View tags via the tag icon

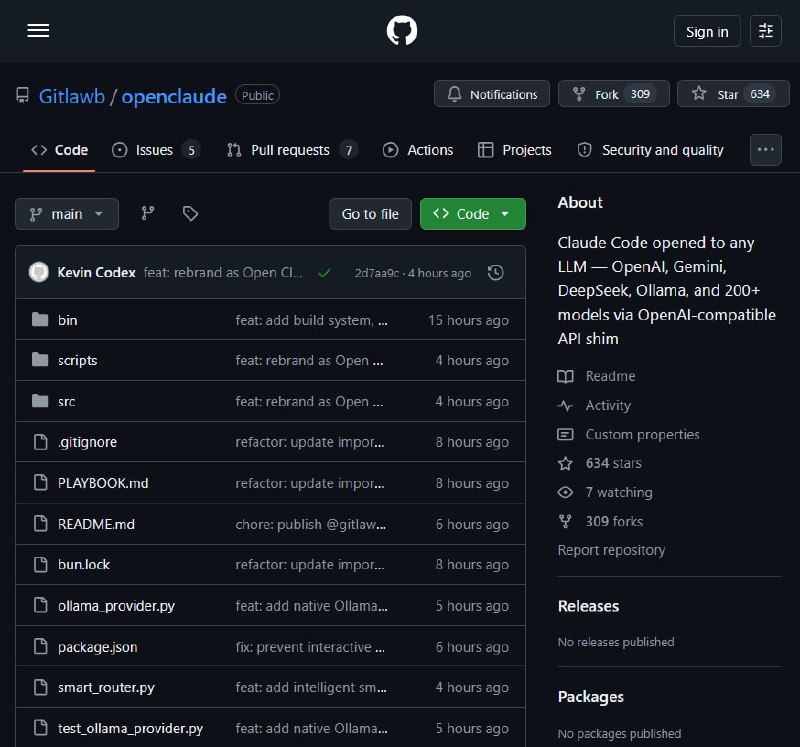[x=190, y=213]
